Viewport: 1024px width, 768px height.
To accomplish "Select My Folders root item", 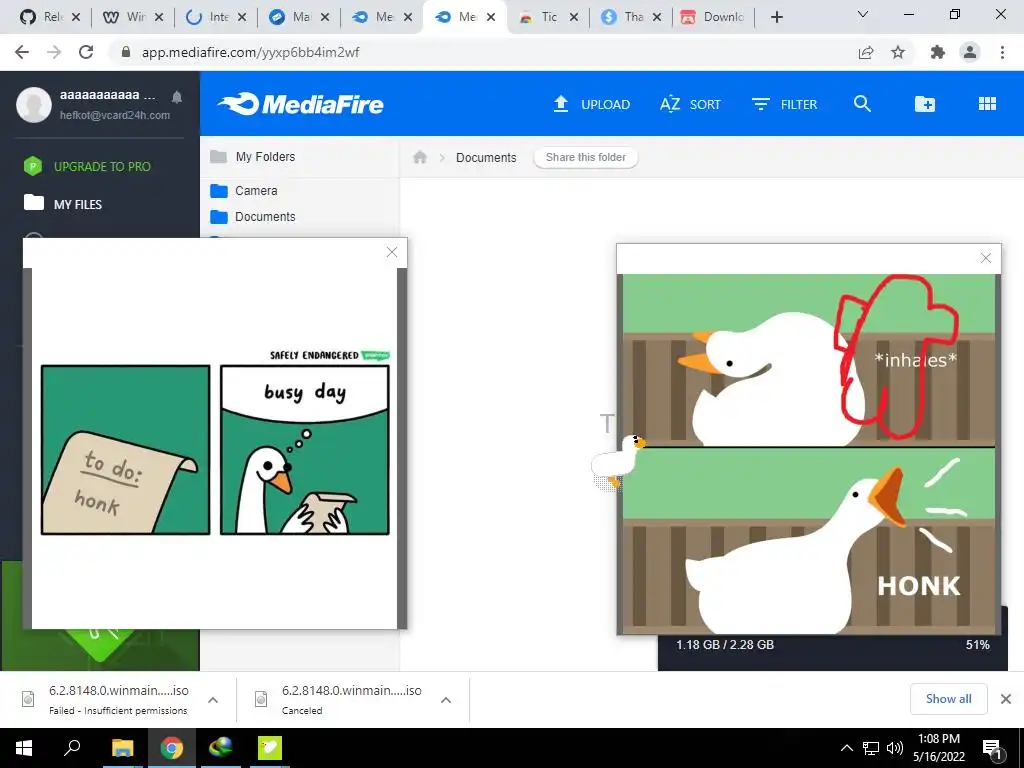I will 253,157.
